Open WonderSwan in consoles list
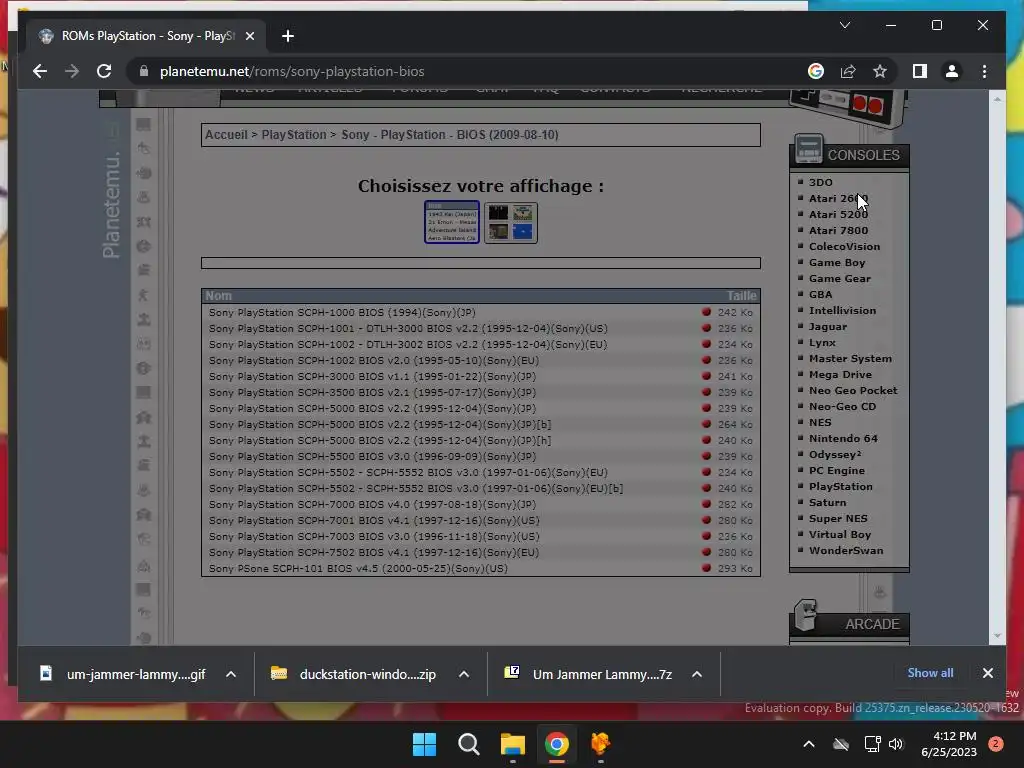The width and height of the screenshot is (1024, 768). (846, 551)
